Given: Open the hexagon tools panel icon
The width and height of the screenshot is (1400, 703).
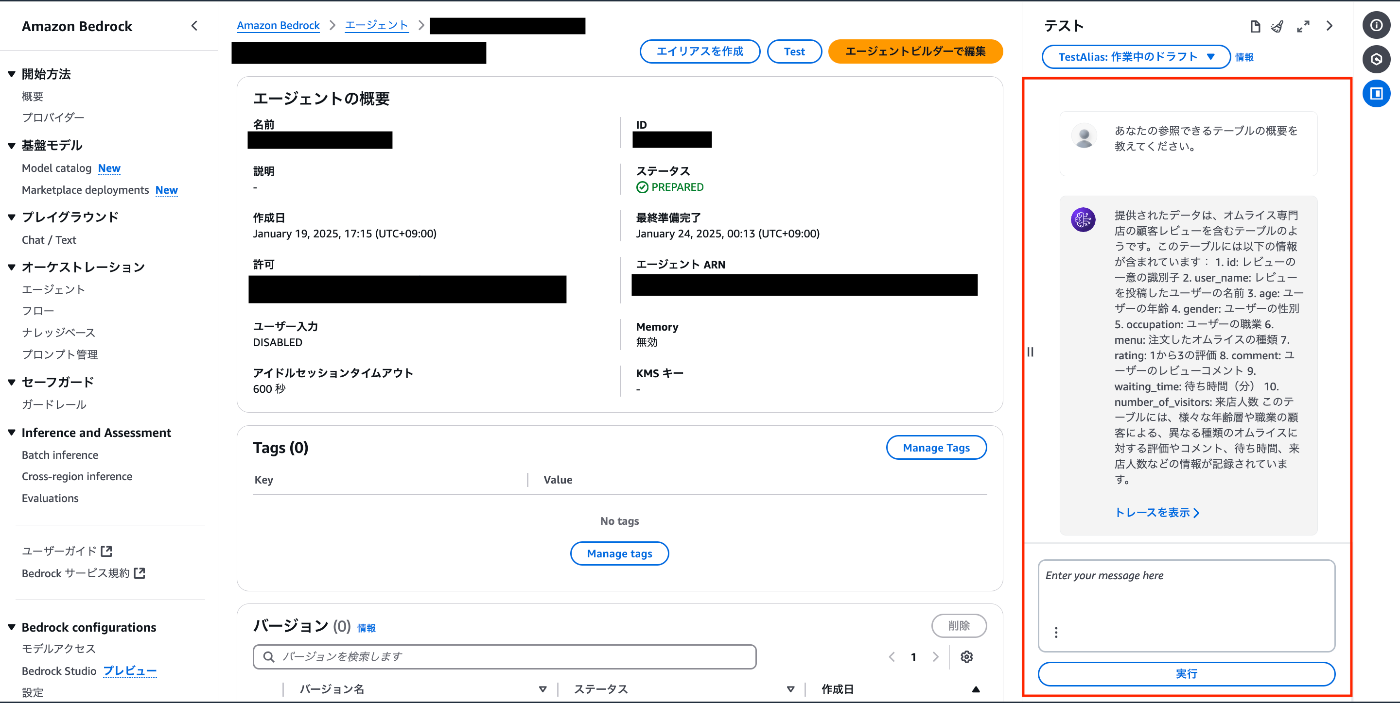Looking at the screenshot, I should [x=1376, y=59].
